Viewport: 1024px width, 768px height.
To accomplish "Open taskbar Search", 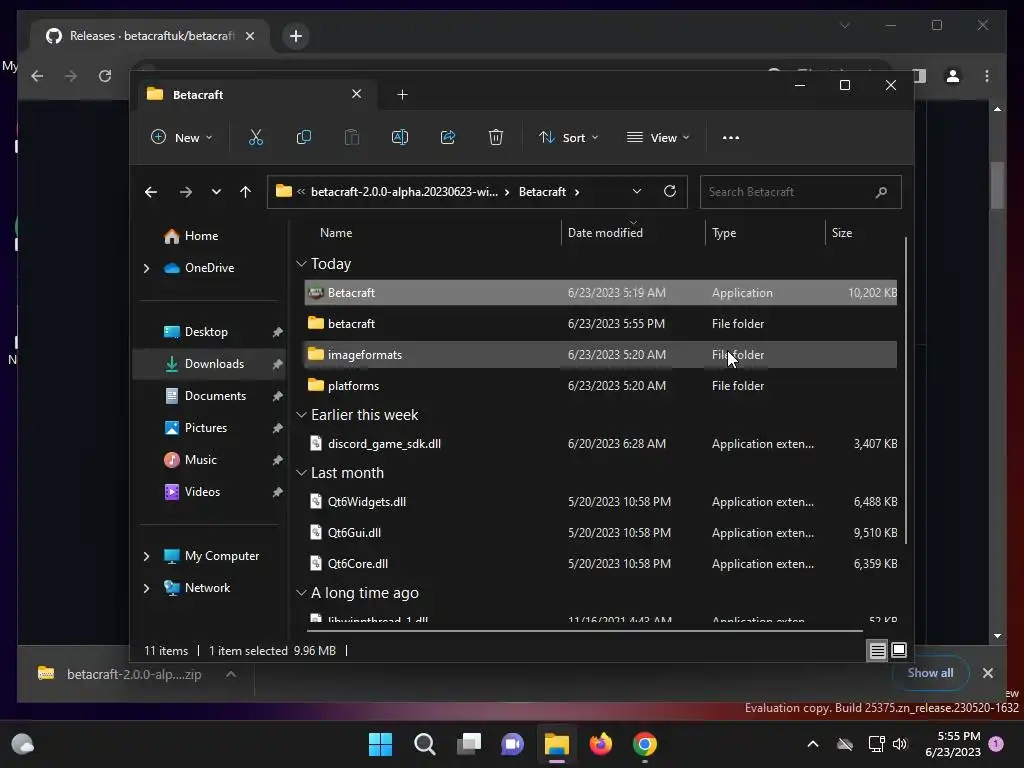I will pyautogui.click(x=424, y=744).
